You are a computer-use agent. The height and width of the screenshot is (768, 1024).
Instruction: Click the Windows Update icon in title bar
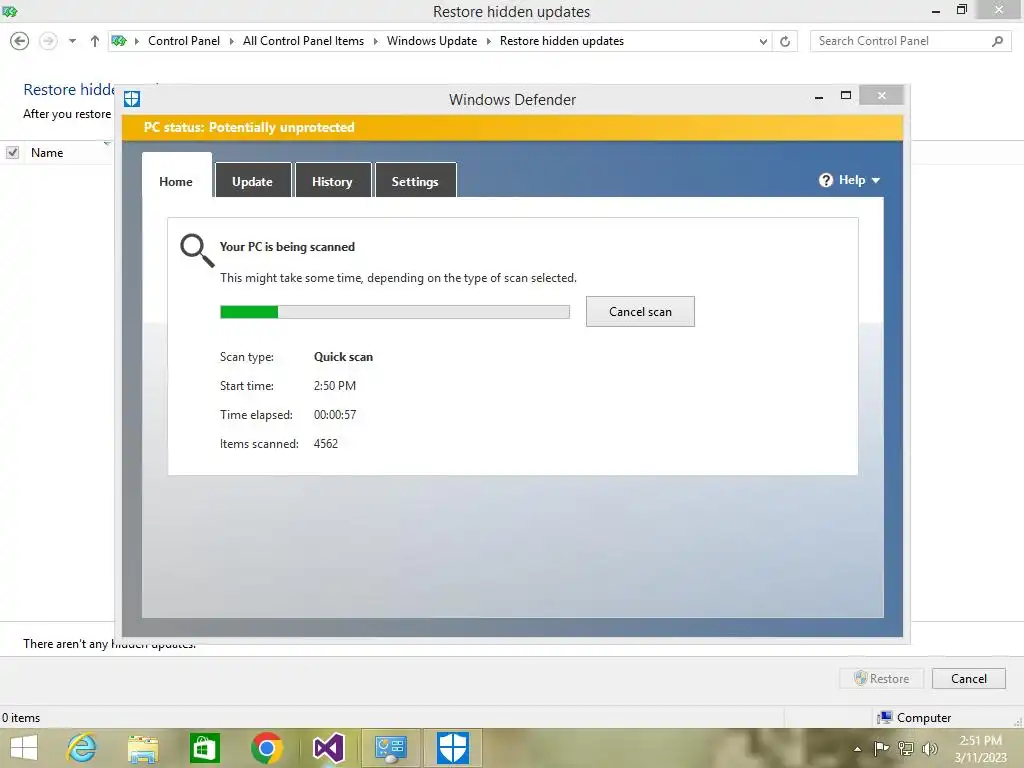9,11
